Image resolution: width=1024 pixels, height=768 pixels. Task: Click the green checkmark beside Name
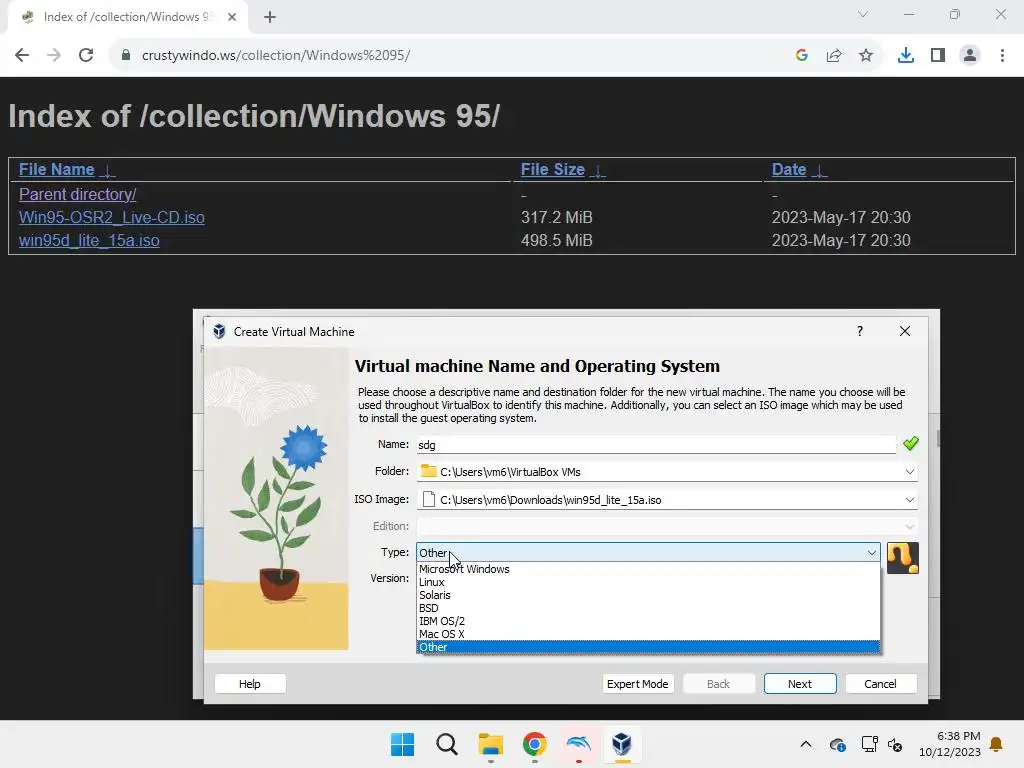pyautogui.click(x=910, y=444)
